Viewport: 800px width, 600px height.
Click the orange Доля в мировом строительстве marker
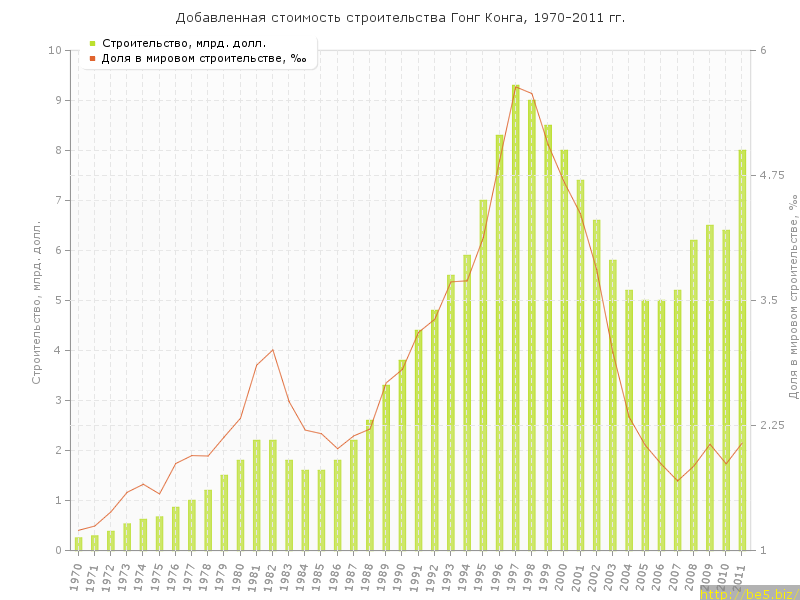93,59
